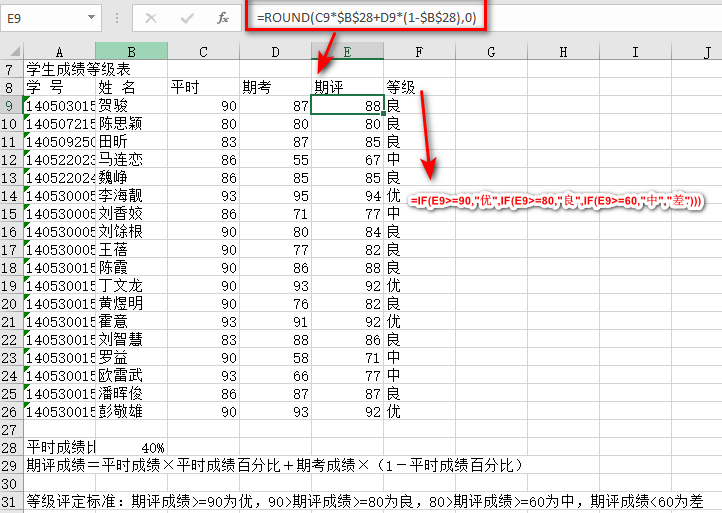Select column H header
The width and height of the screenshot is (722, 513).
564,52
